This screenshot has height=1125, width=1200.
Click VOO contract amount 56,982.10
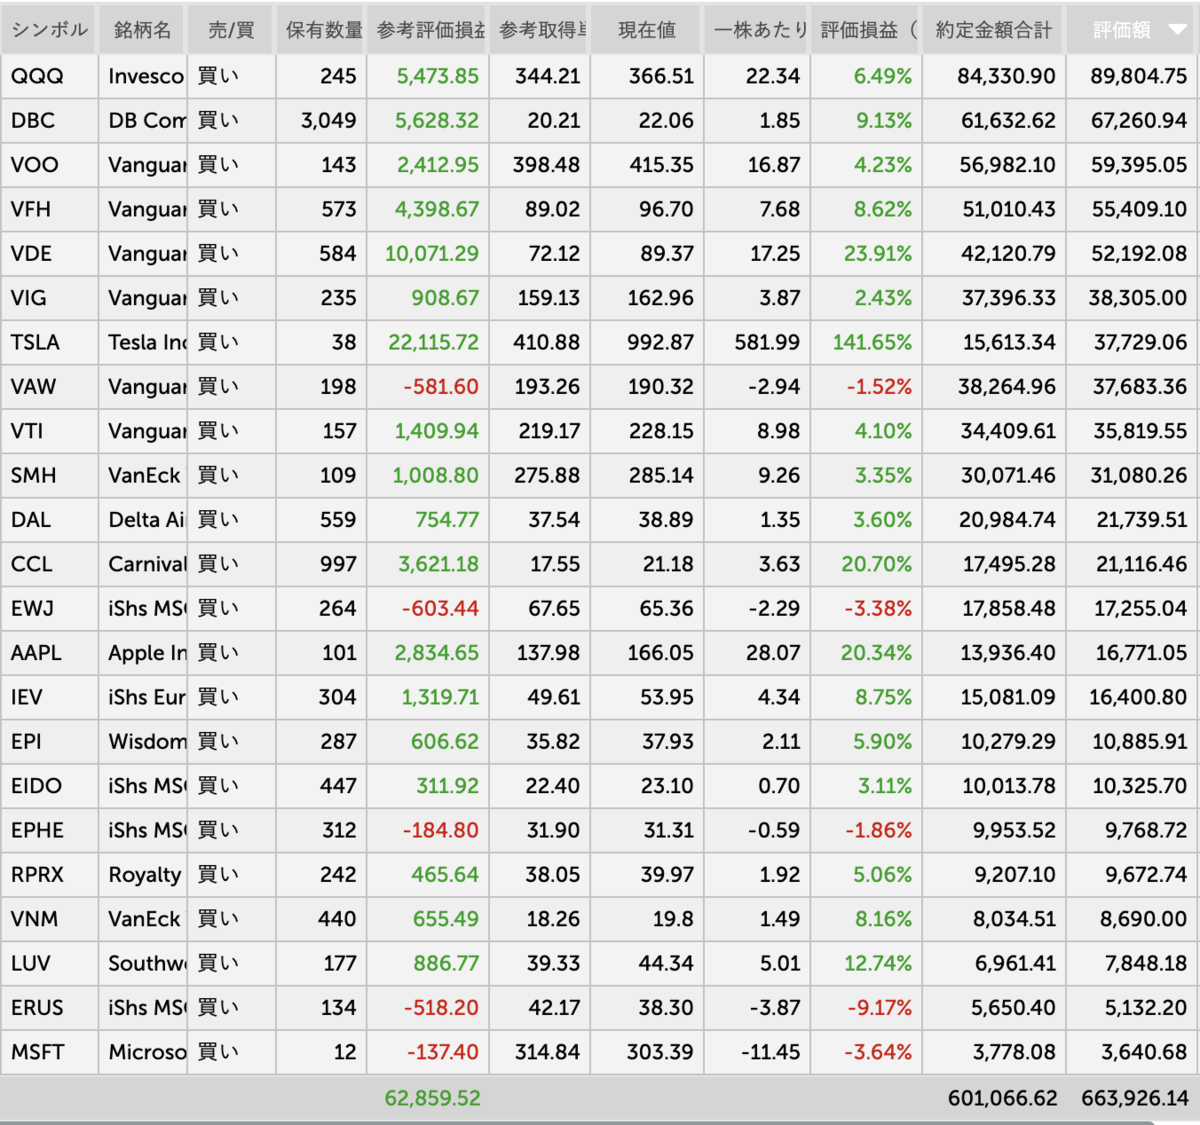pos(1007,165)
